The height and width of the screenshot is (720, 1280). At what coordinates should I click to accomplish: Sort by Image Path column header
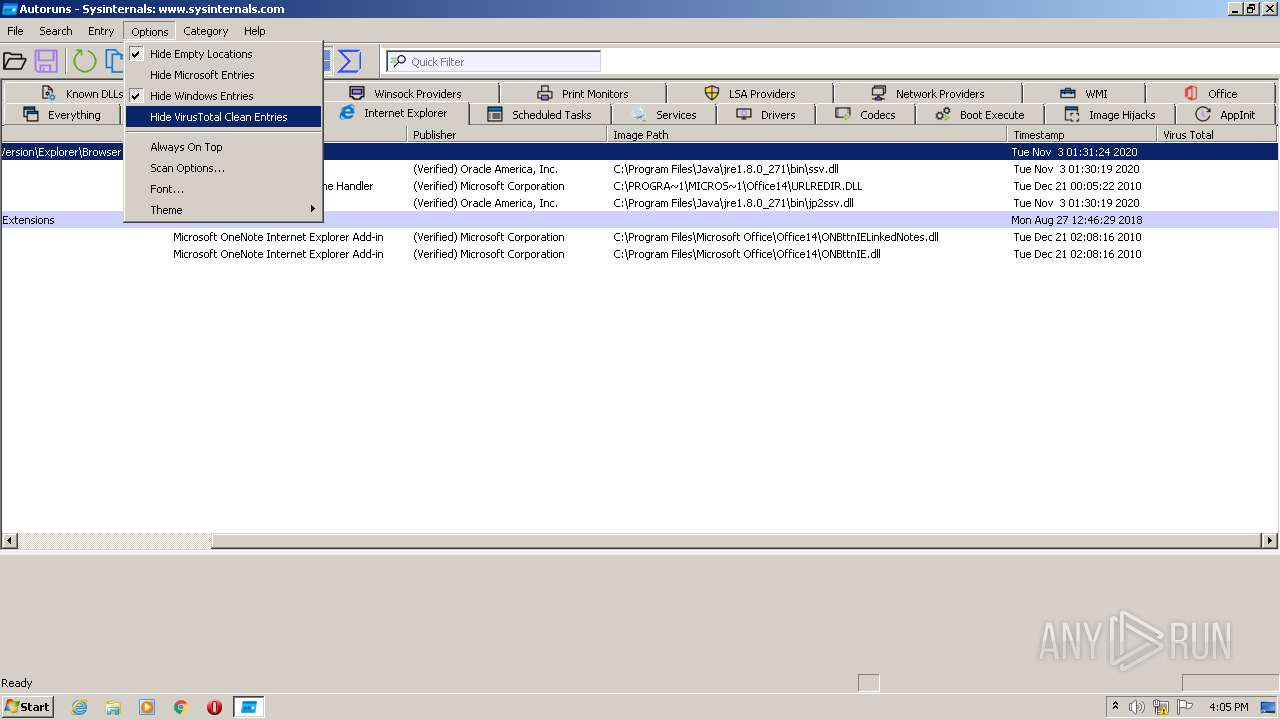click(x=807, y=134)
